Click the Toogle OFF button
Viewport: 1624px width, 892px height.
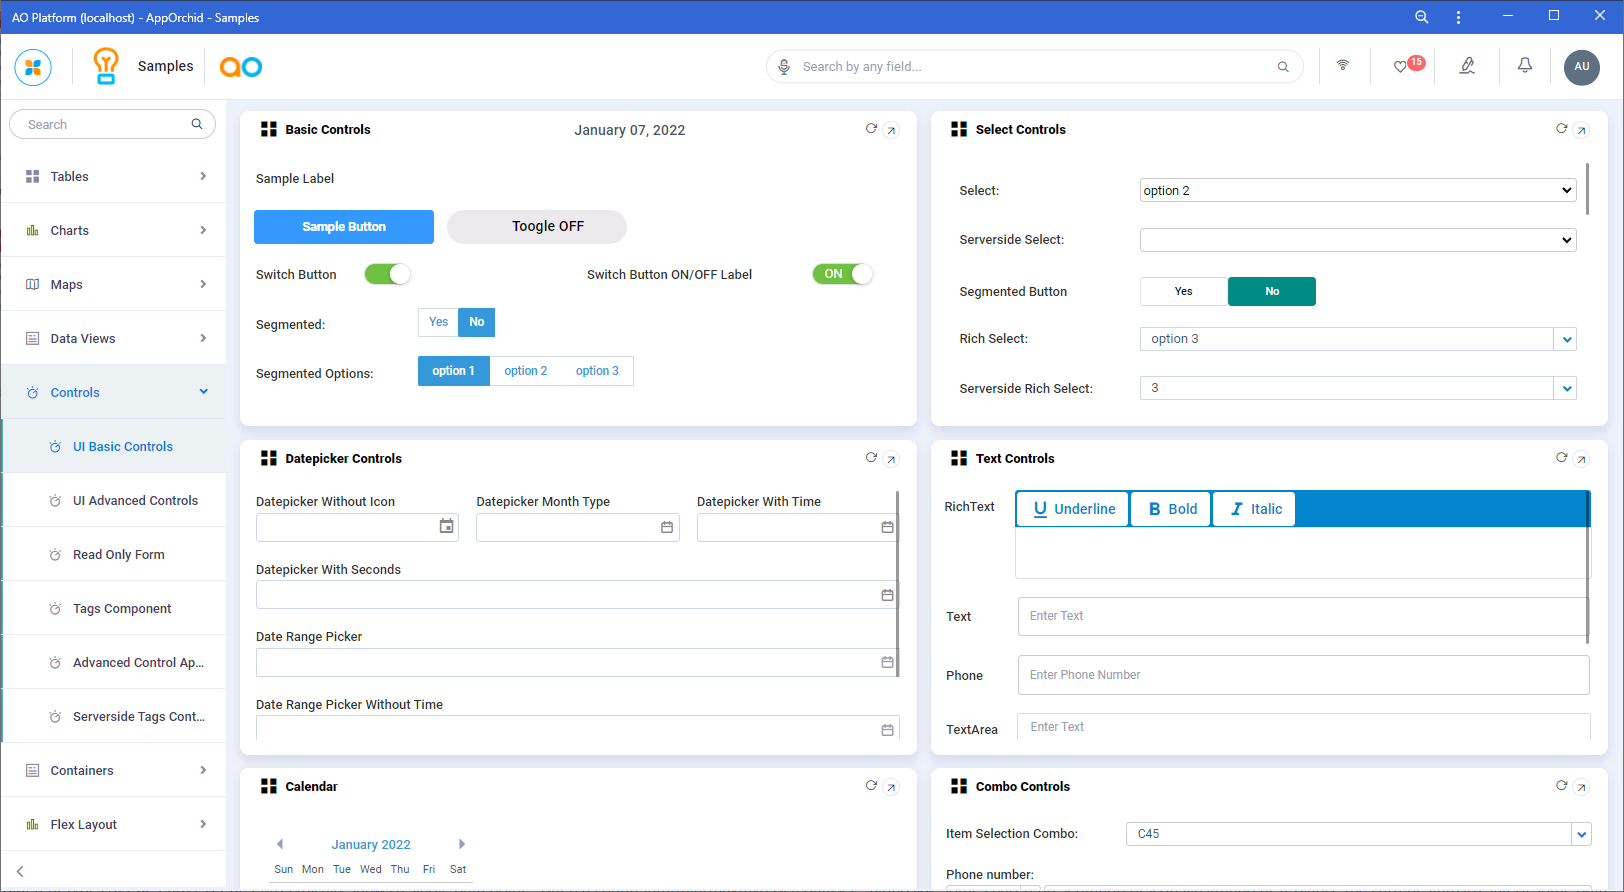pyautogui.click(x=537, y=227)
